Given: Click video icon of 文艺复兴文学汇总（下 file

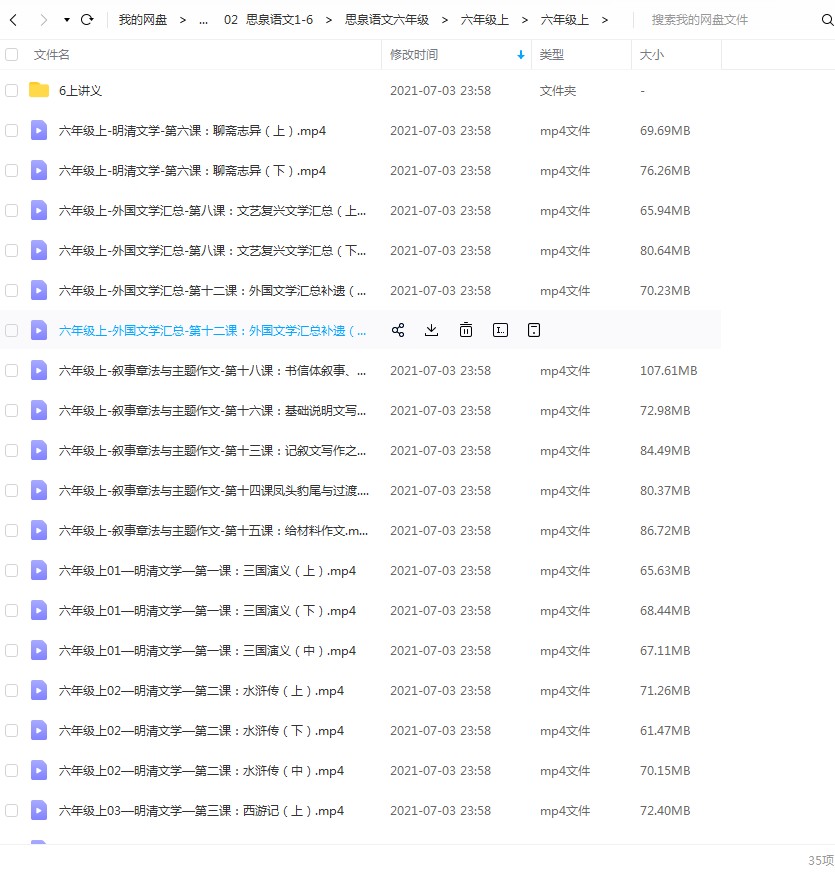Looking at the screenshot, I should click(x=38, y=250).
